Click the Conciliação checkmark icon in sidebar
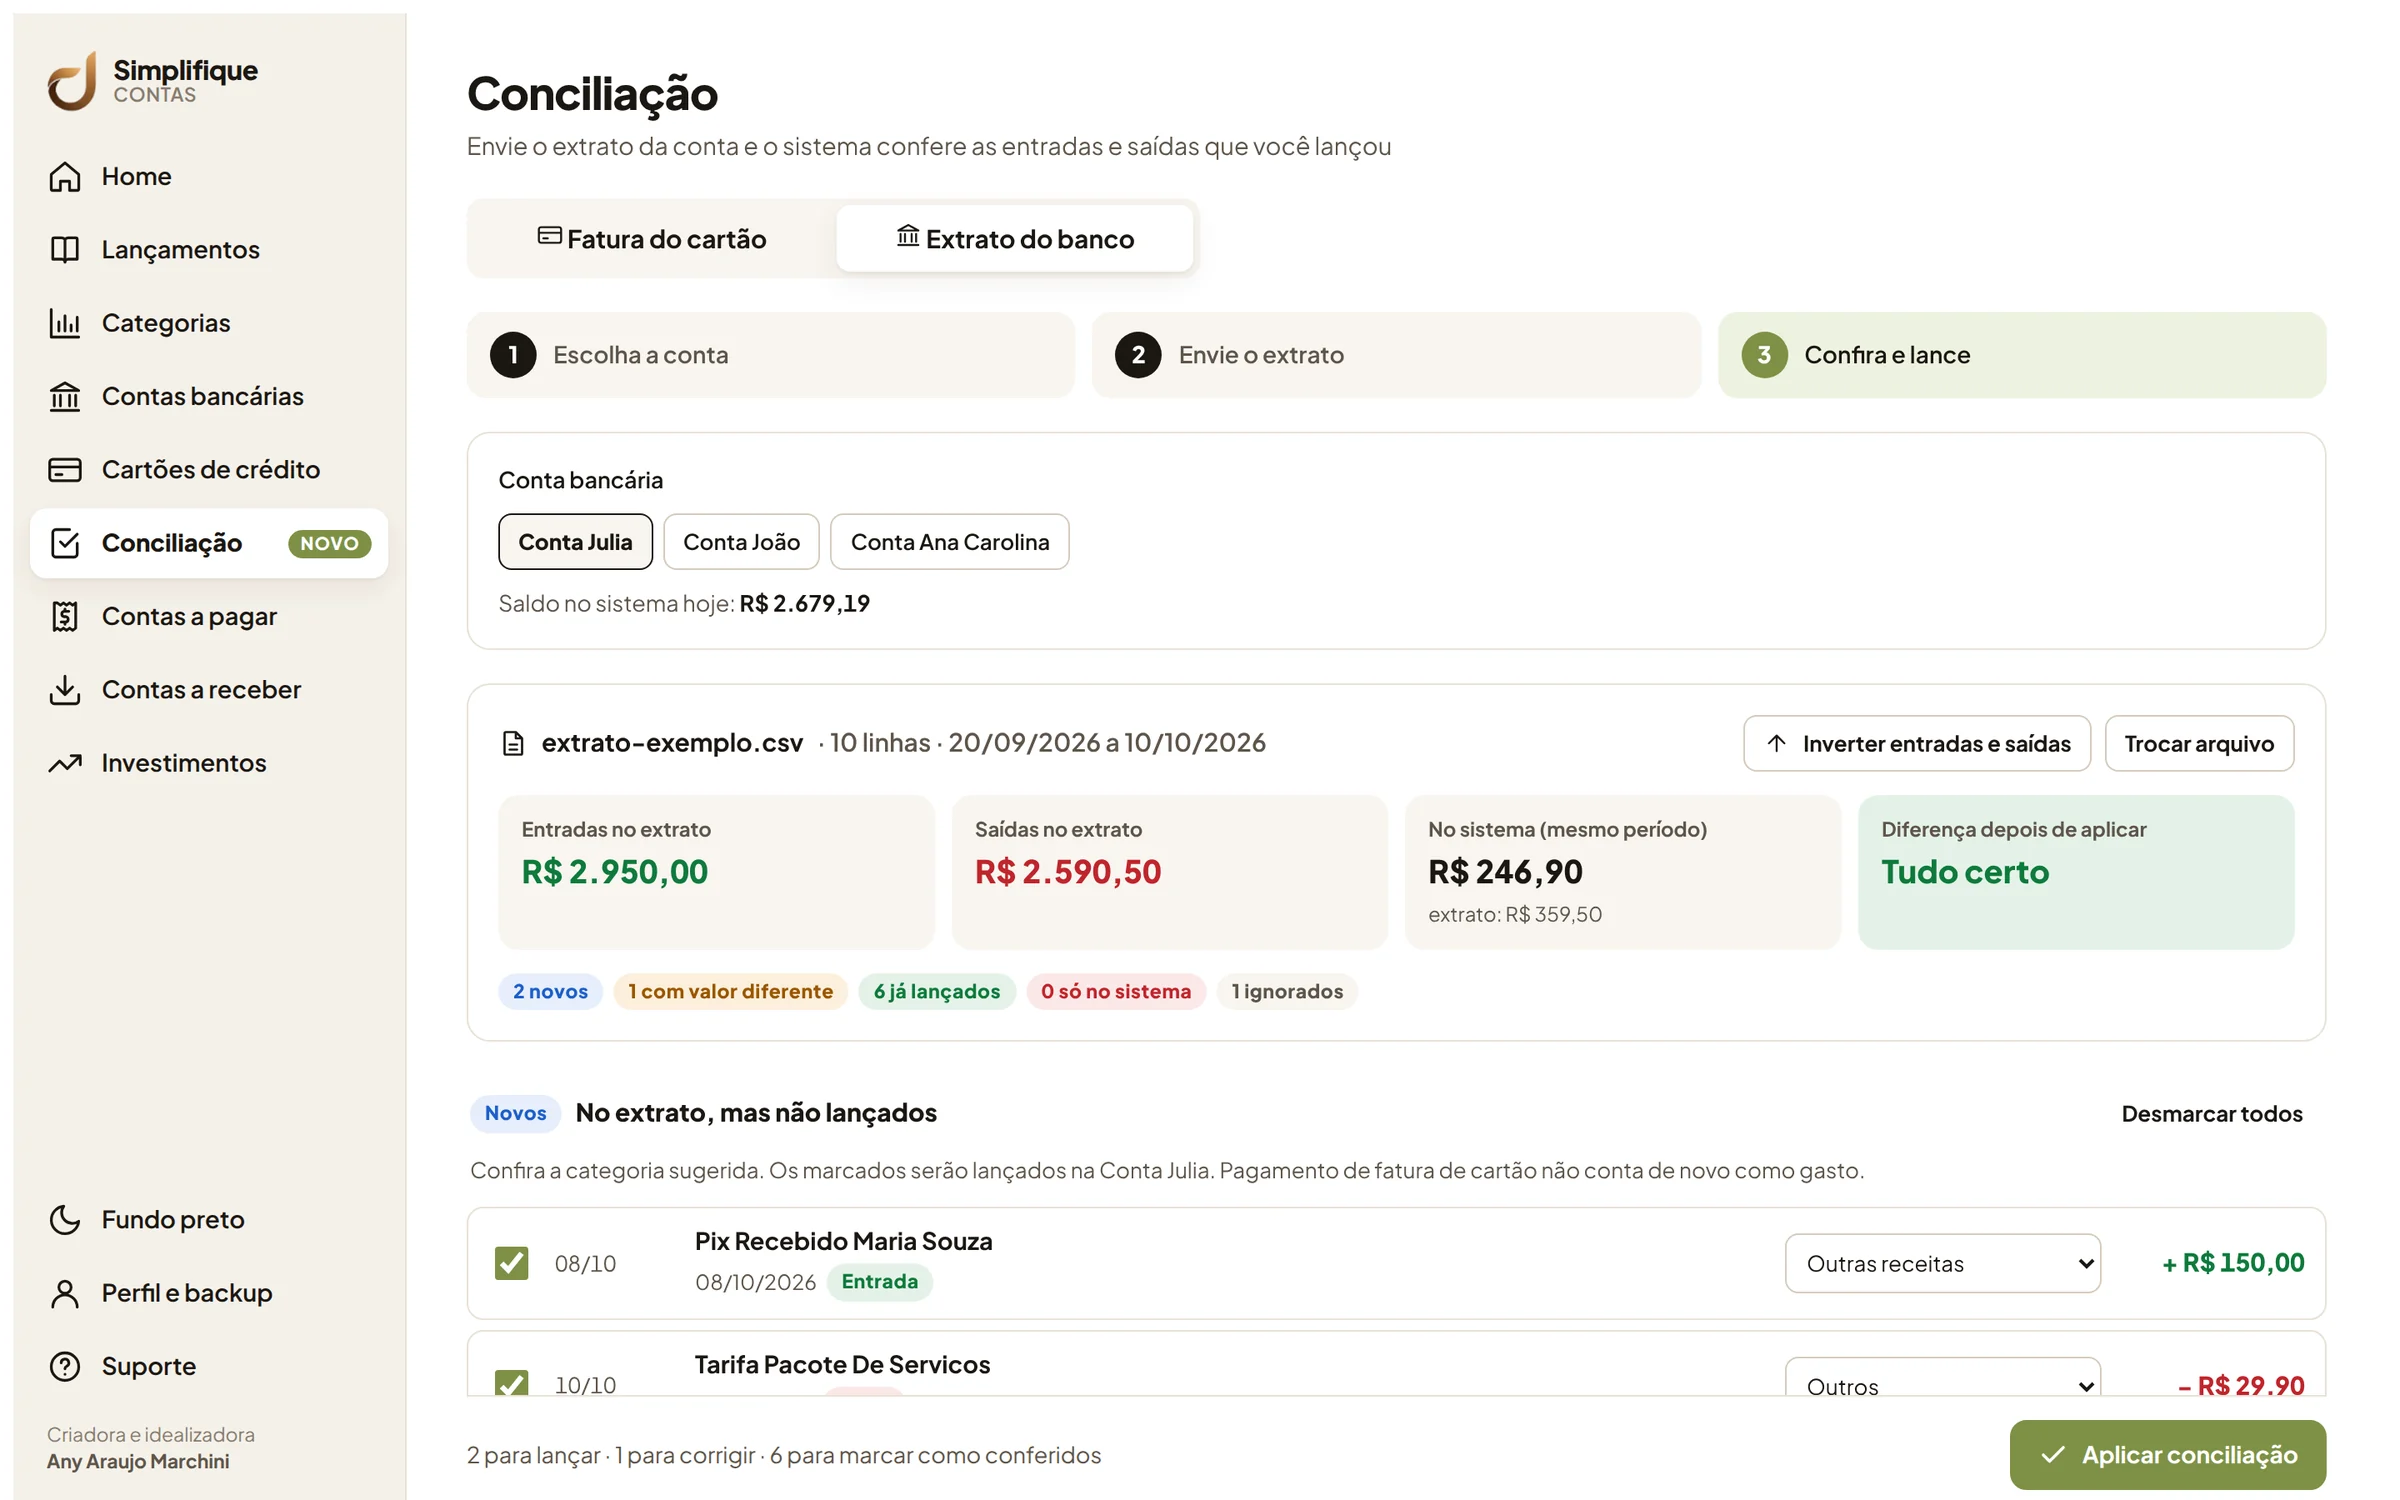 (x=65, y=543)
